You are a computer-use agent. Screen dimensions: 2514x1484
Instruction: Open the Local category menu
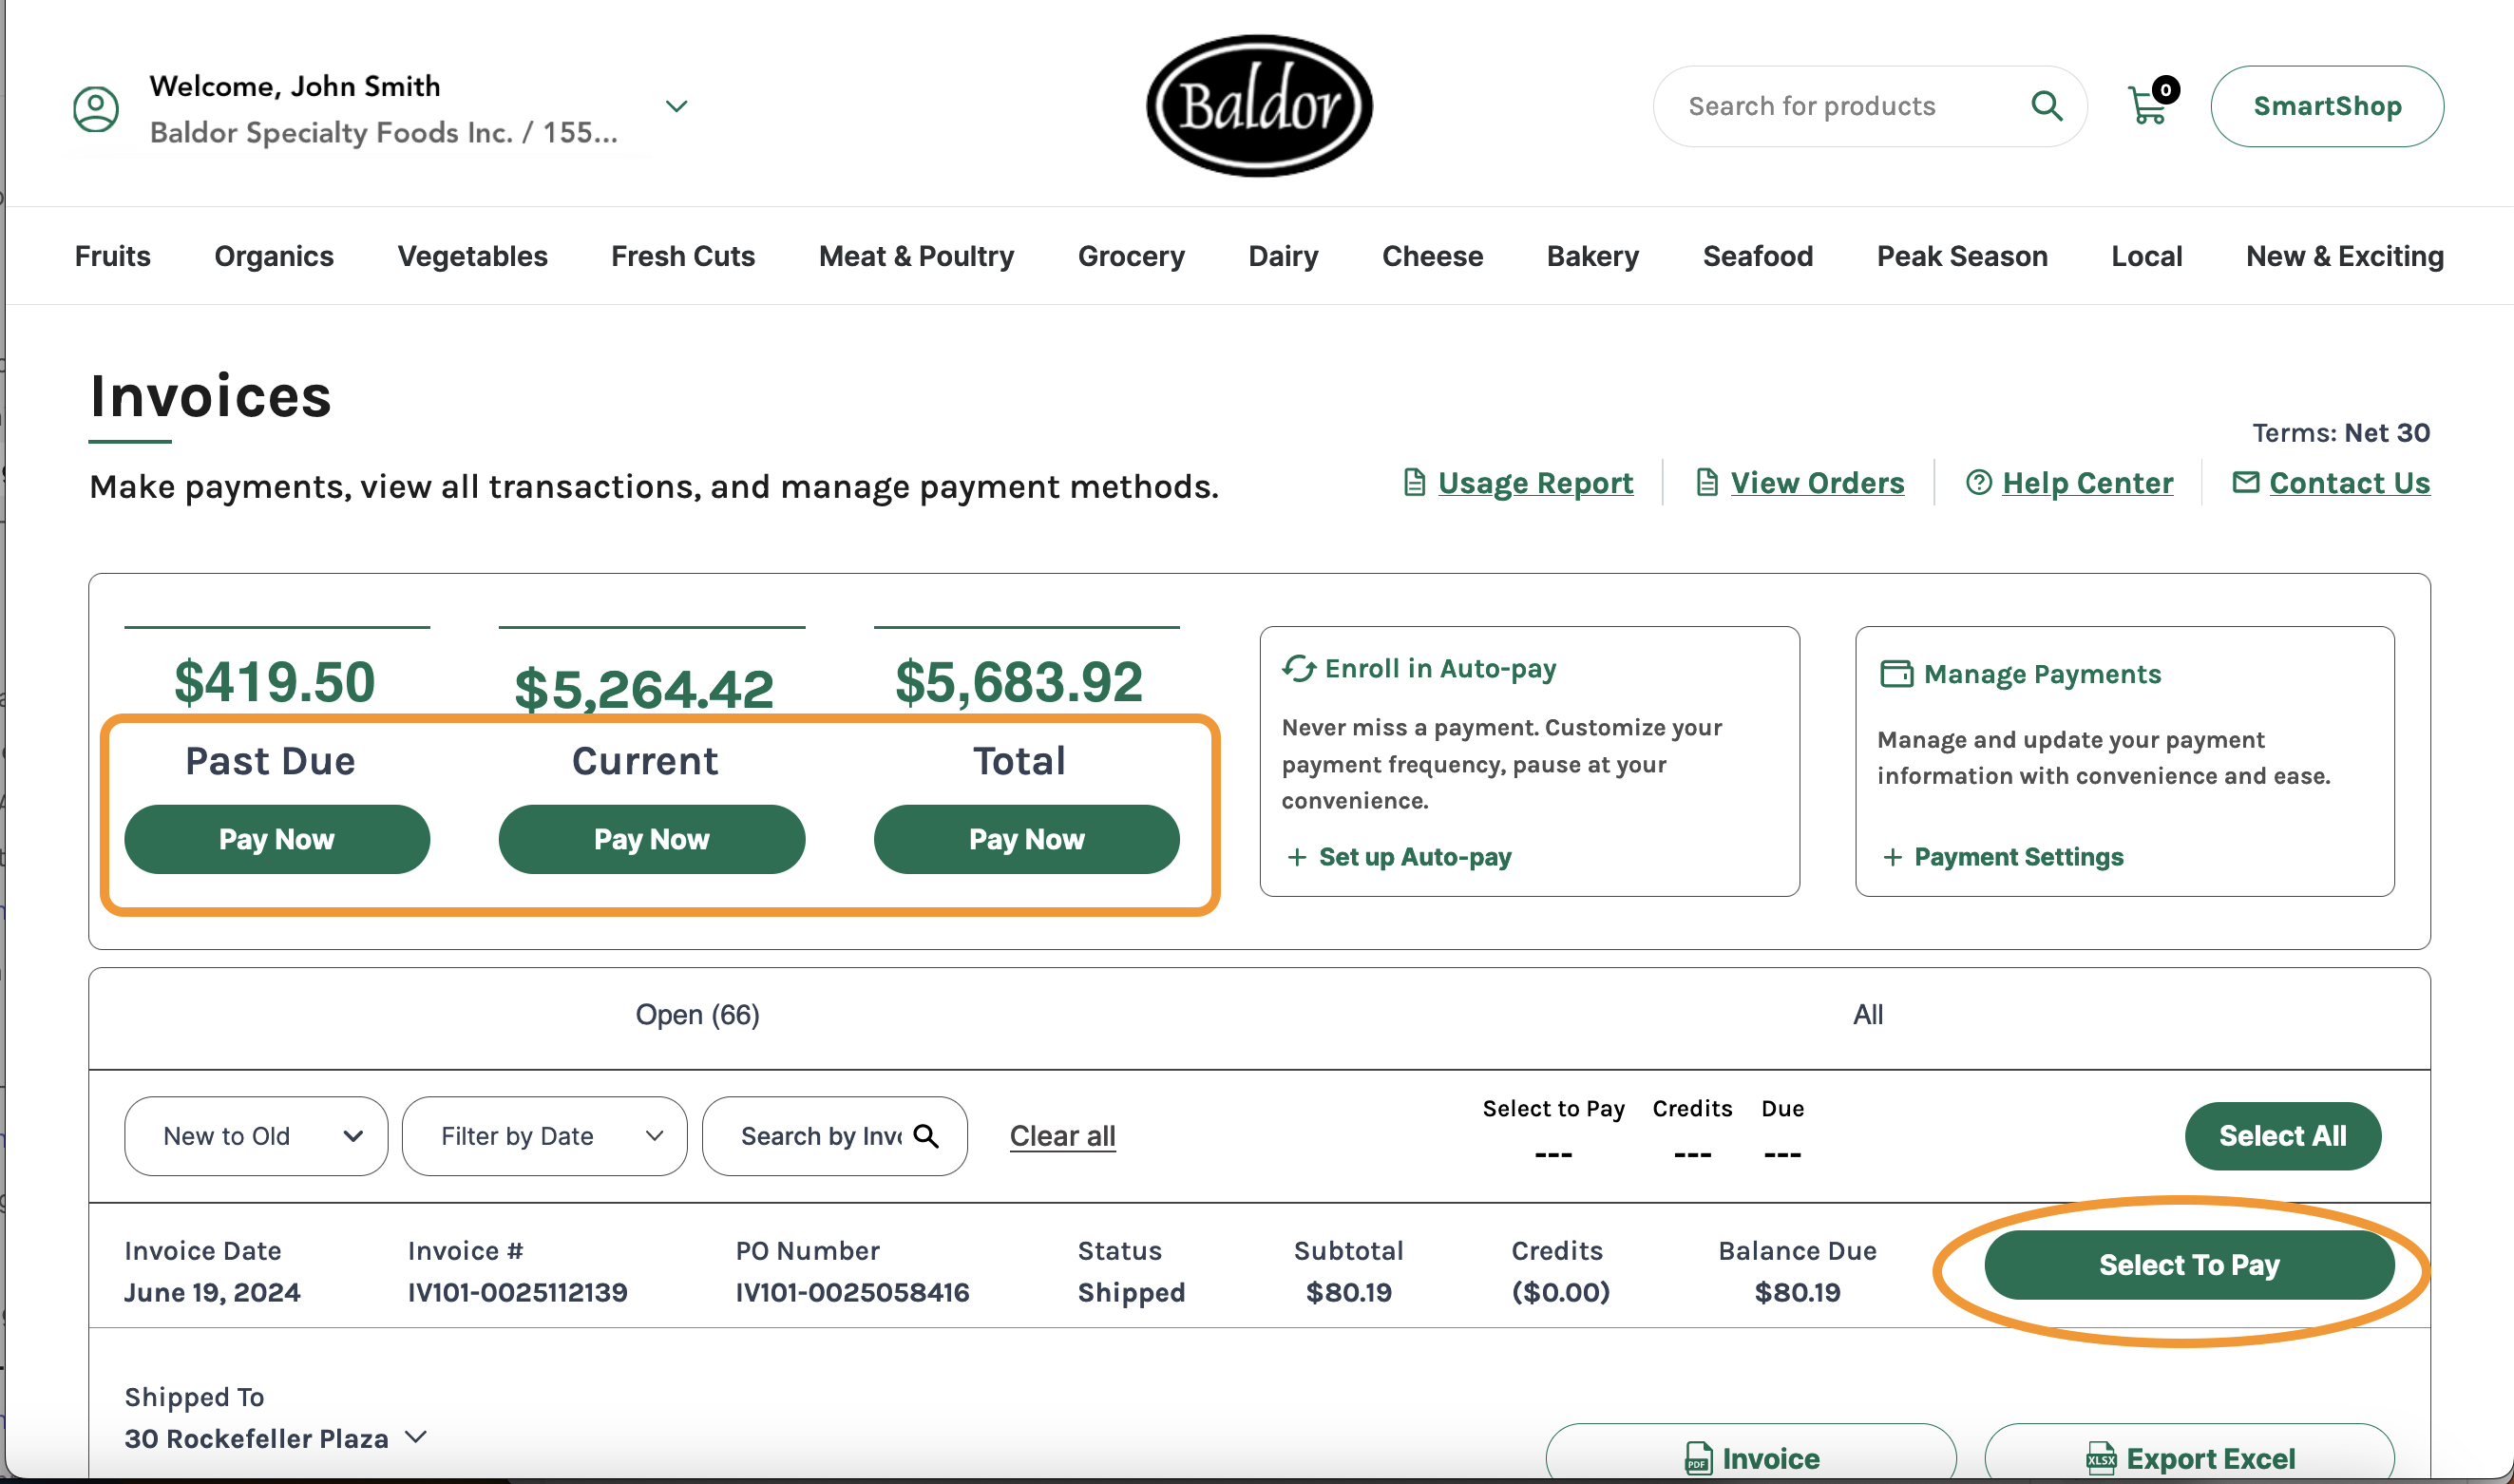click(2146, 256)
